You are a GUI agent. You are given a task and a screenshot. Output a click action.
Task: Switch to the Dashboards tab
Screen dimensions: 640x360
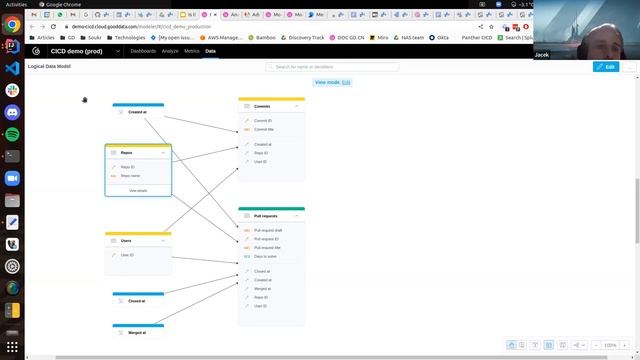pyautogui.click(x=143, y=51)
